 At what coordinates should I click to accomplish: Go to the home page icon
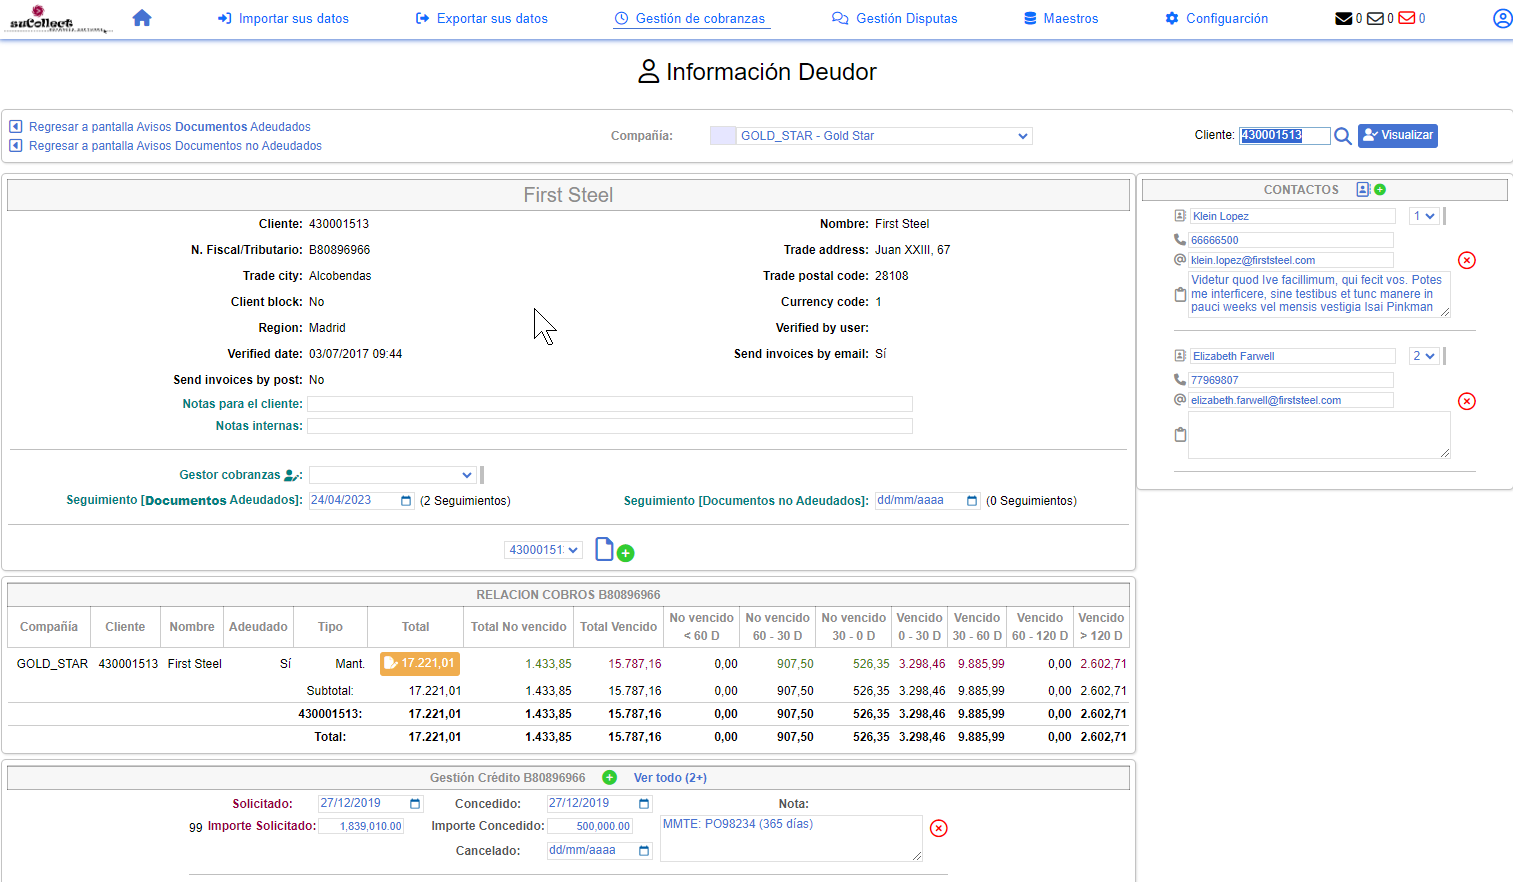(x=142, y=18)
